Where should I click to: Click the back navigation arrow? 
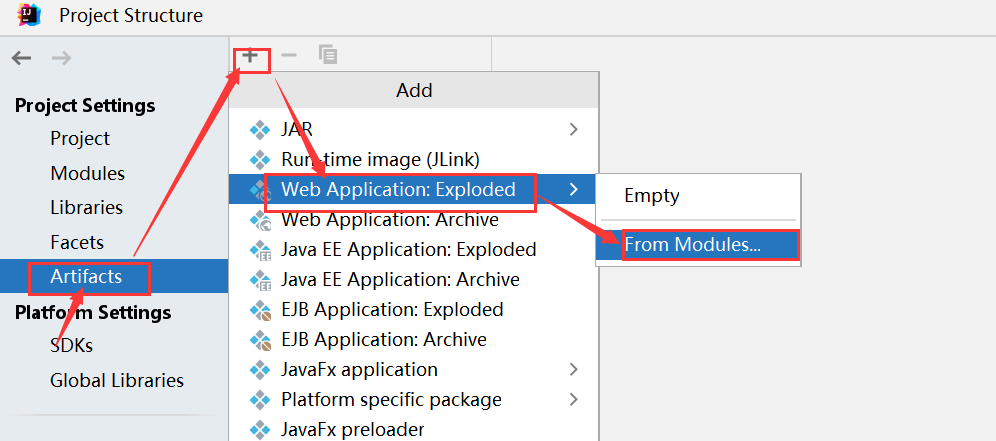[x=22, y=58]
